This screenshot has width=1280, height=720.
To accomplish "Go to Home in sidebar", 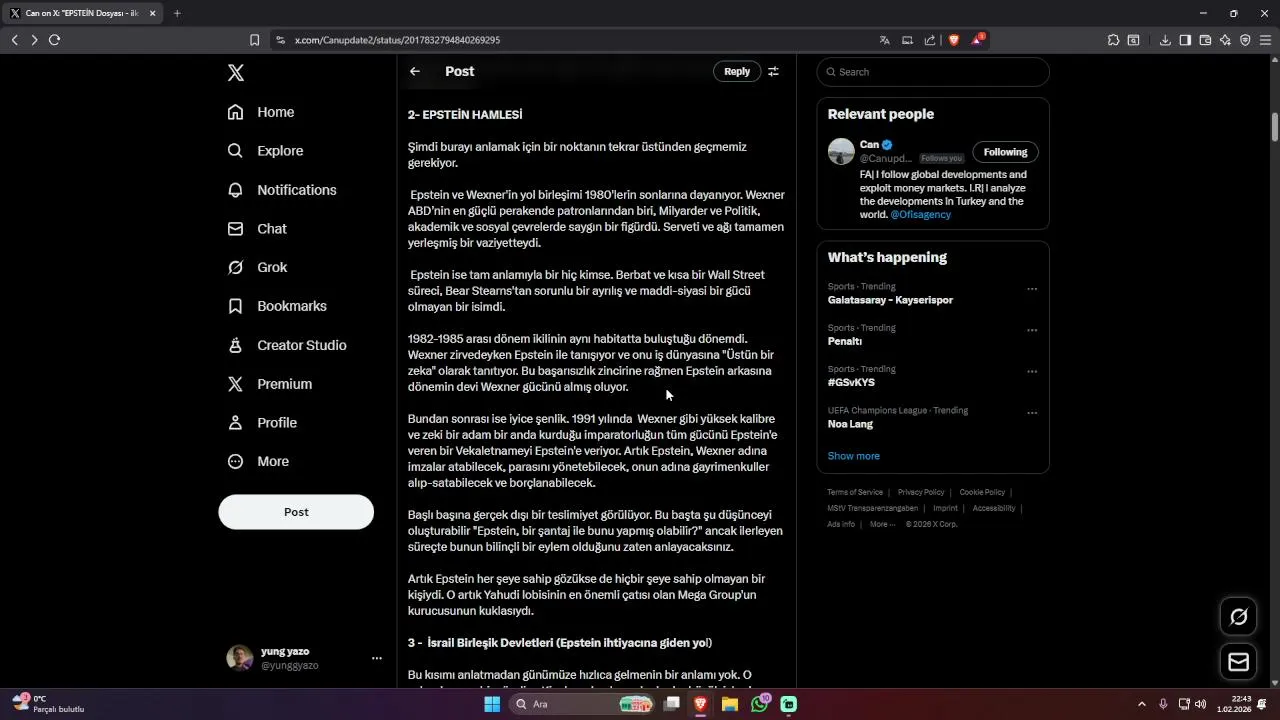I will [x=261, y=112].
